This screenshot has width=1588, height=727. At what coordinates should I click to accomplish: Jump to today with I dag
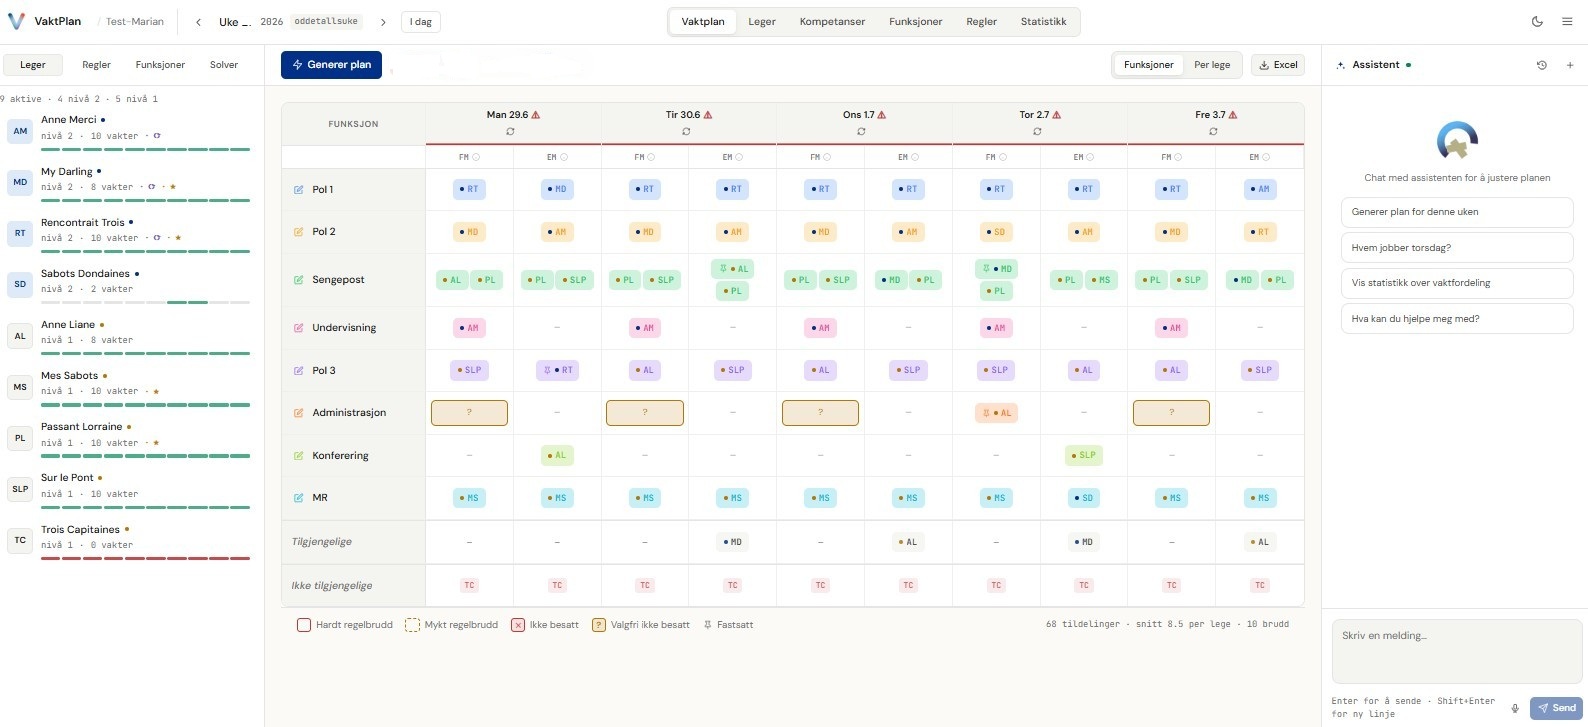click(421, 22)
